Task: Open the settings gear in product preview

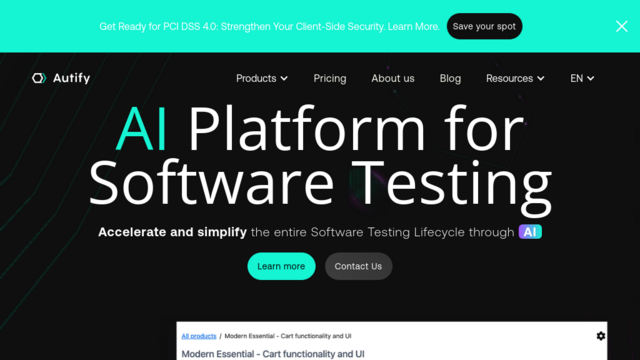Action: click(x=600, y=336)
